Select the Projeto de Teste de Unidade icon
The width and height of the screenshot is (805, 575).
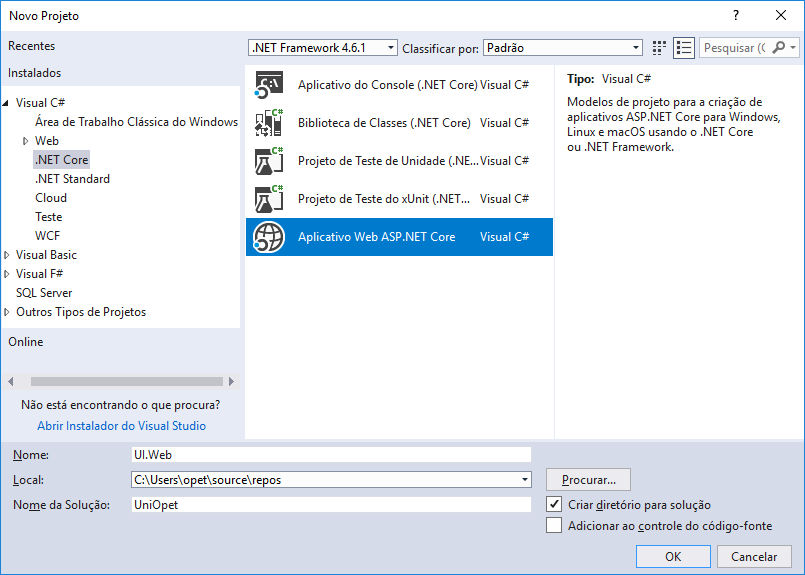point(269,161)
